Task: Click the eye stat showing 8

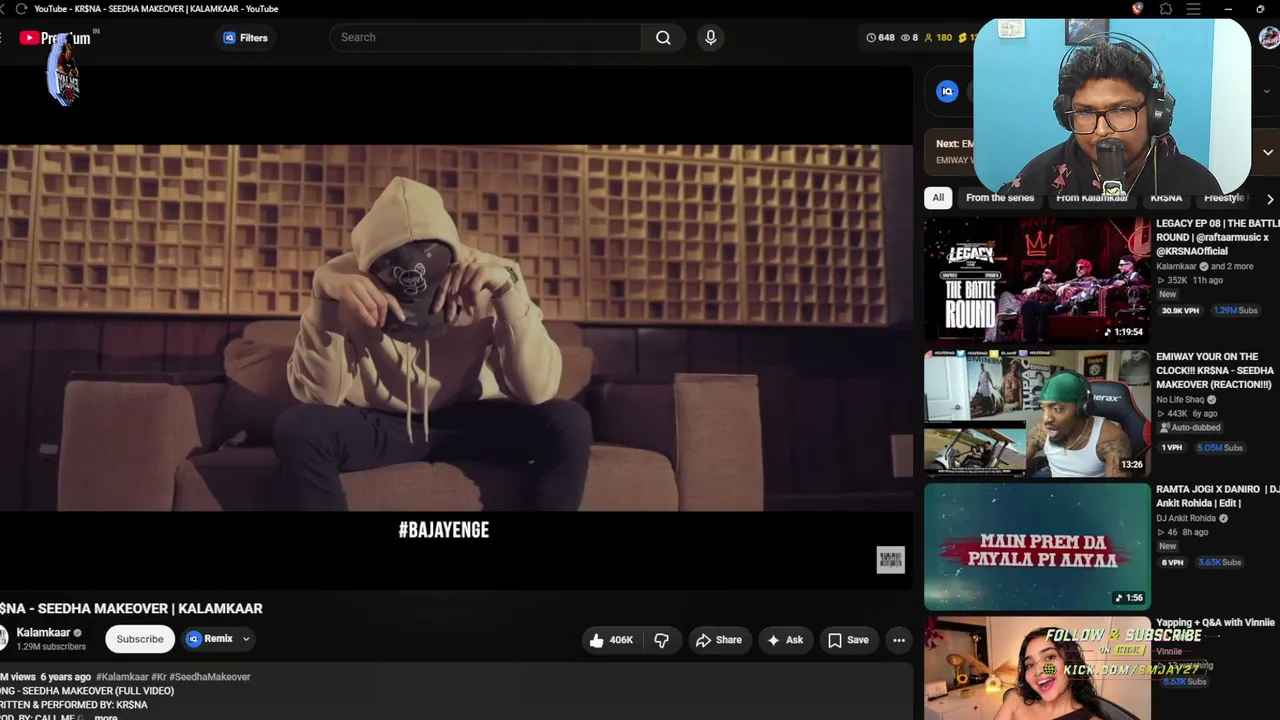Action: pos(910,38)
